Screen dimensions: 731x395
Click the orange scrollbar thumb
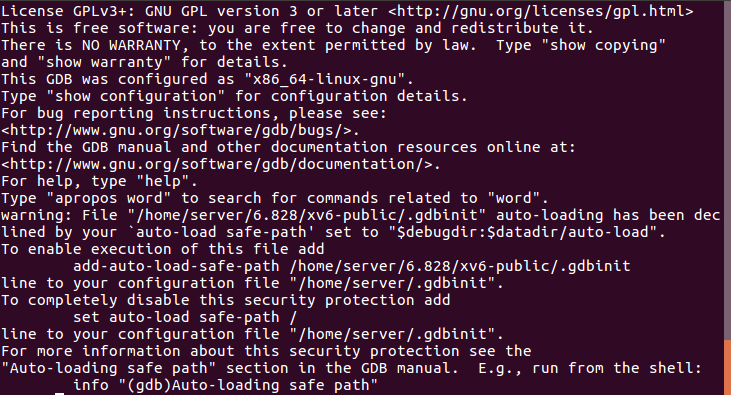tap(727, 367)
